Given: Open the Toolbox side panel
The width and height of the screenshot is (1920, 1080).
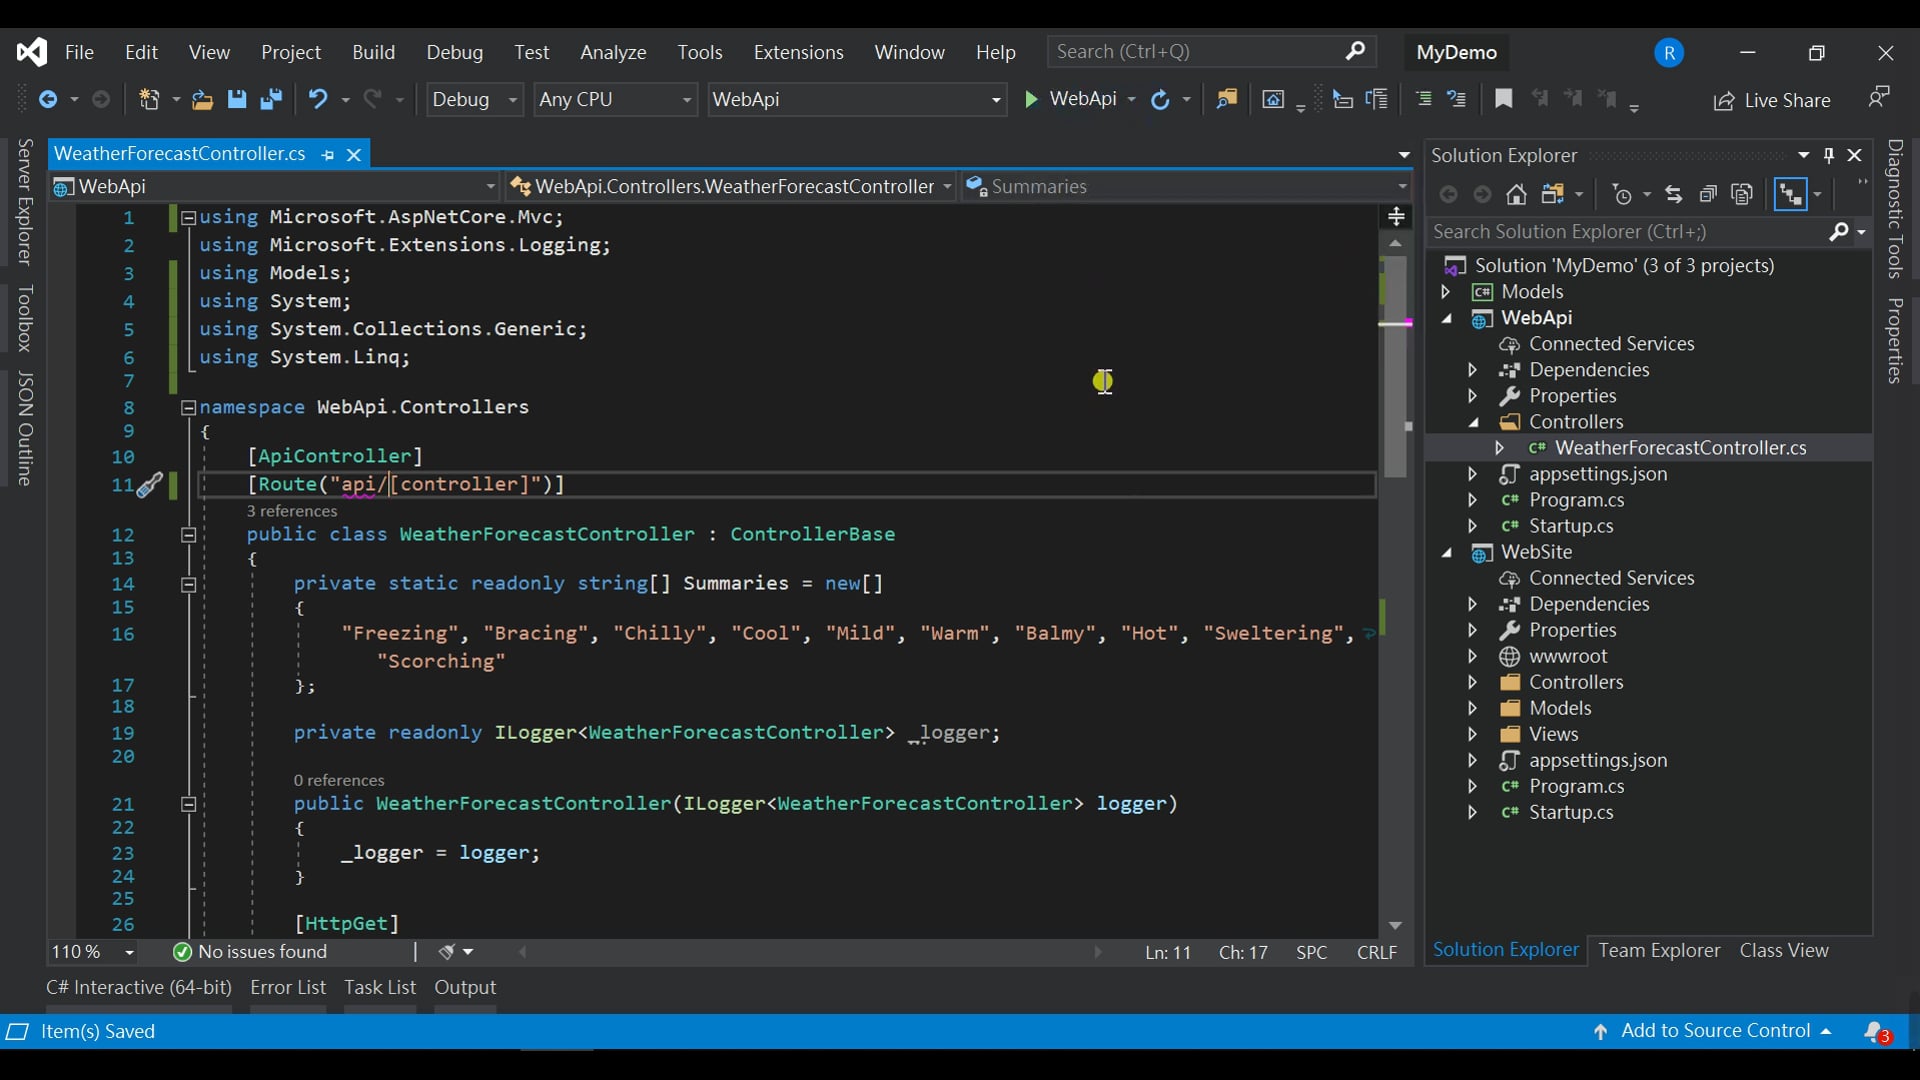Looking at the screenshot, I should [26, 318].
